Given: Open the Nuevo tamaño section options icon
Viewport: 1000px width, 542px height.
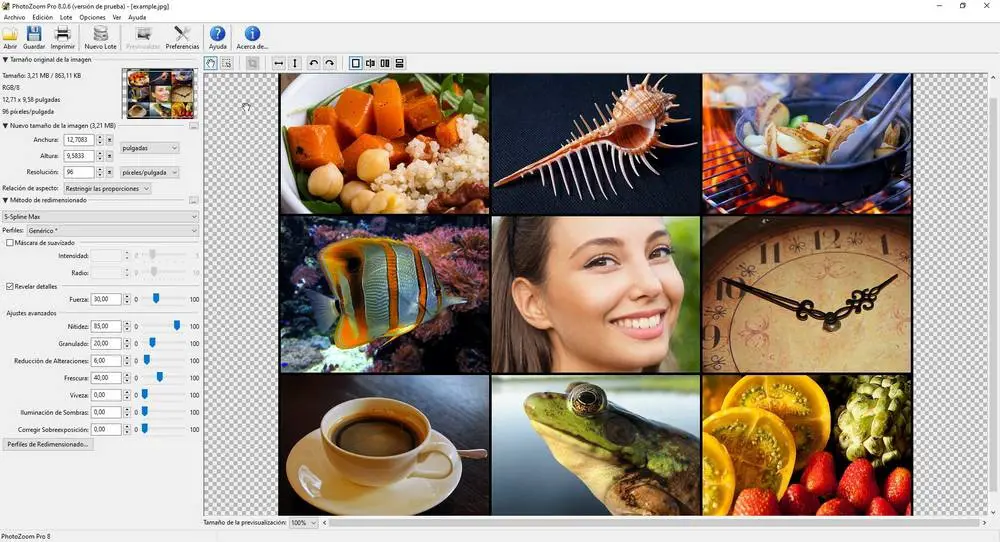Looking at the screenshot, I should click(x=193, y=126).
